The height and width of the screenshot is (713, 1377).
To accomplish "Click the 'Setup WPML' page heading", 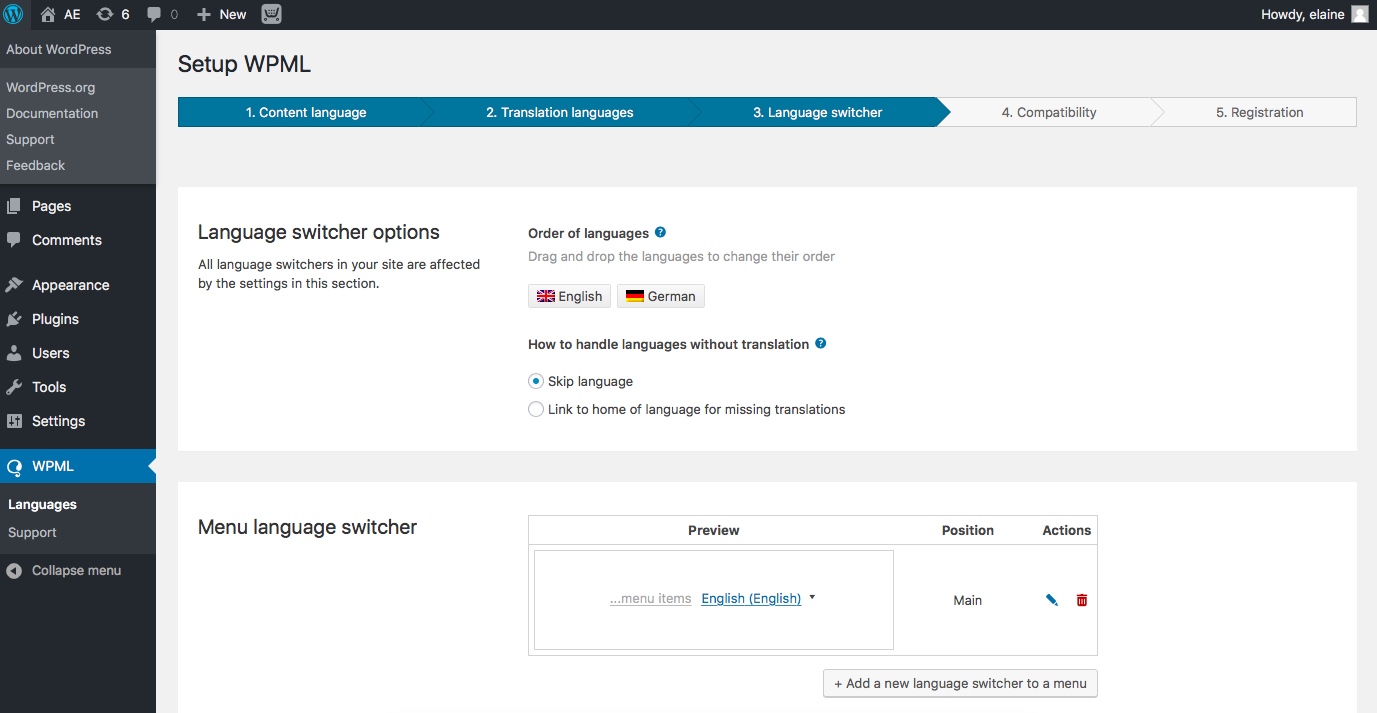I will coord(244,64).
